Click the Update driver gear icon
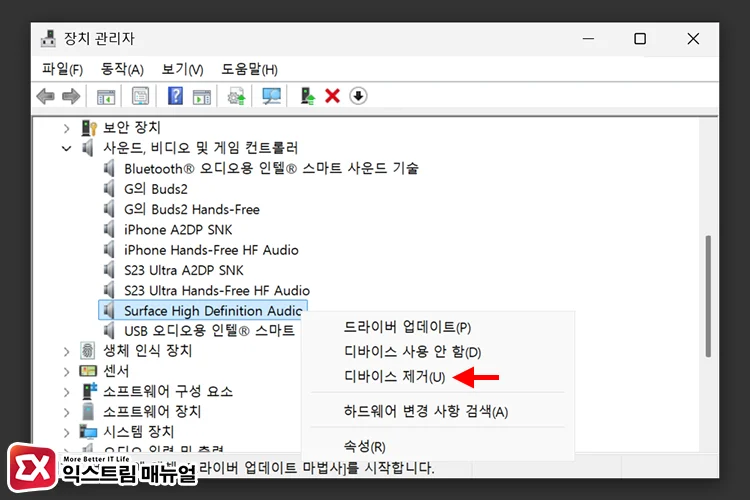Screen dimensions: 750x500 point(236,96)
